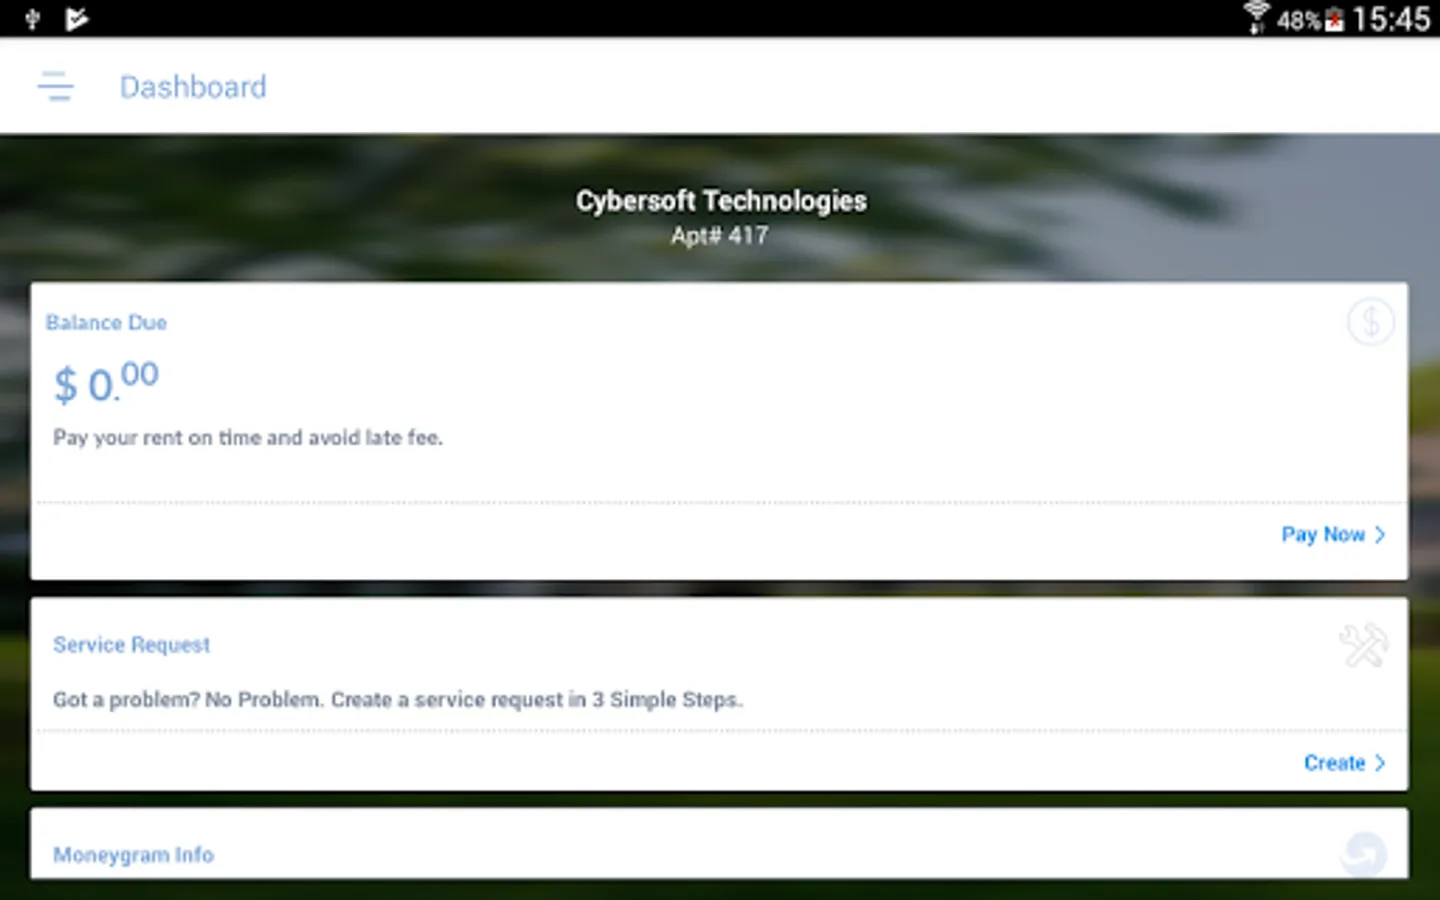Click the Pay Now link
Image resolution: width=1440 pixels, height=900 pixels.
(1323, 535)
